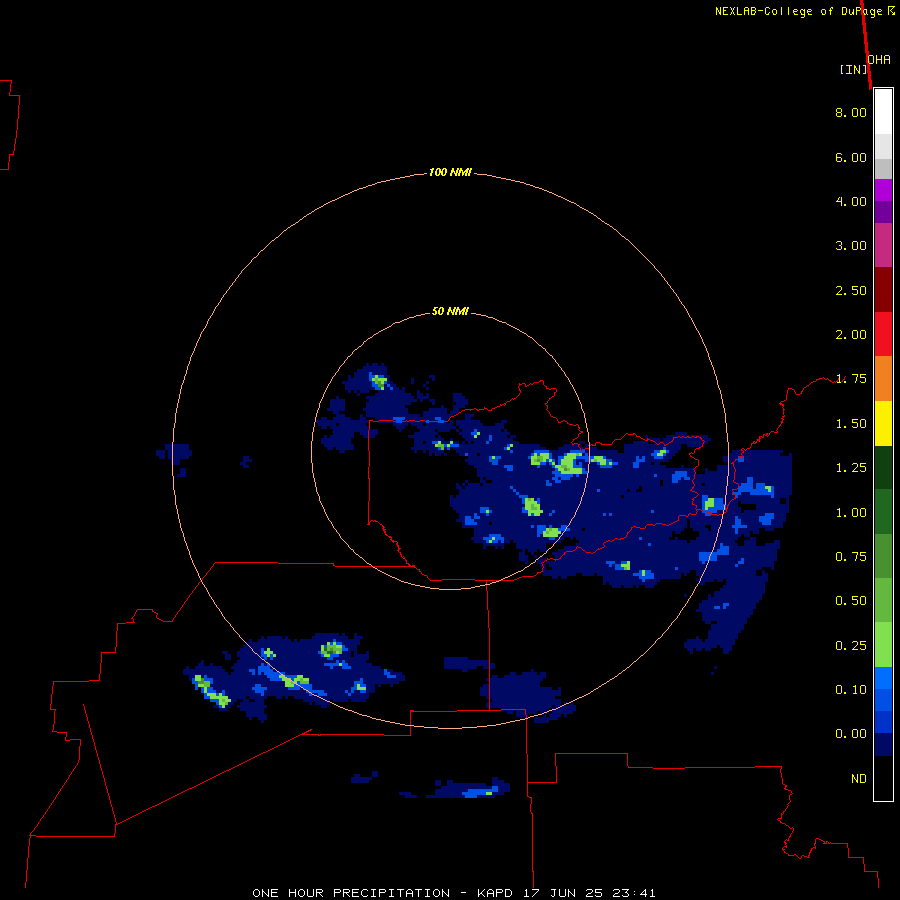Click the 1.25 legend value
The image size is (900, 900).
[851, 468]
